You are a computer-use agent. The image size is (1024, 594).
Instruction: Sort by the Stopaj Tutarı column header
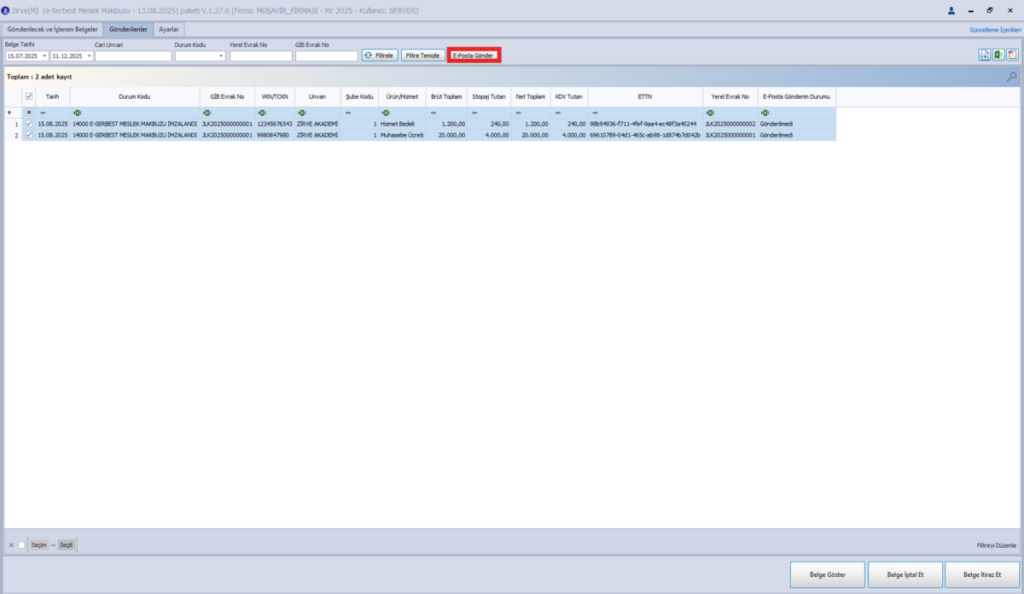[x=488, y=97]
